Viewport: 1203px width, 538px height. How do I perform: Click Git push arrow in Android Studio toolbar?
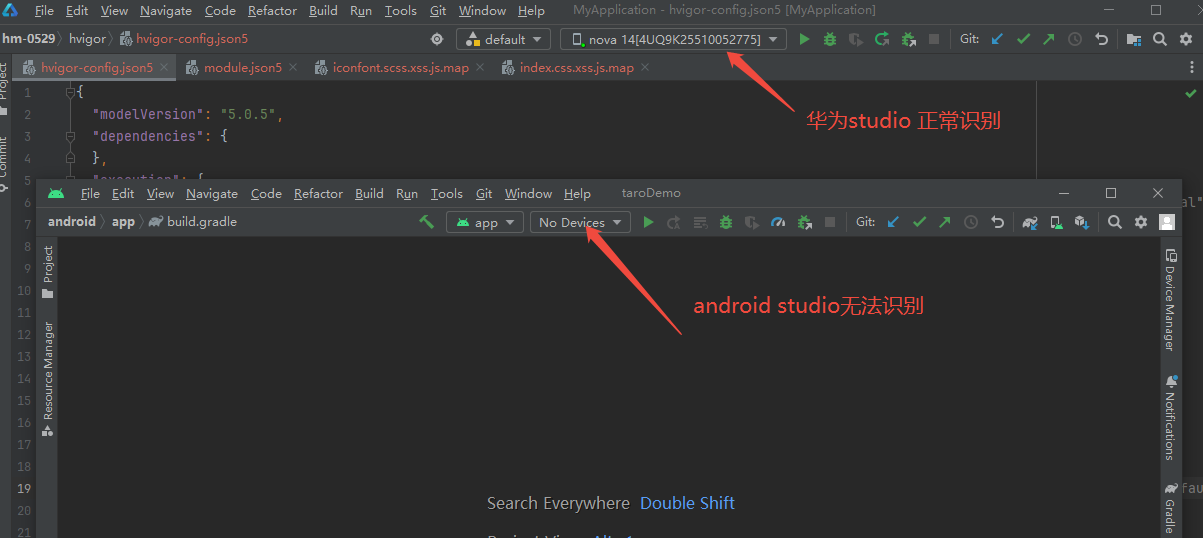click(944, 222)
